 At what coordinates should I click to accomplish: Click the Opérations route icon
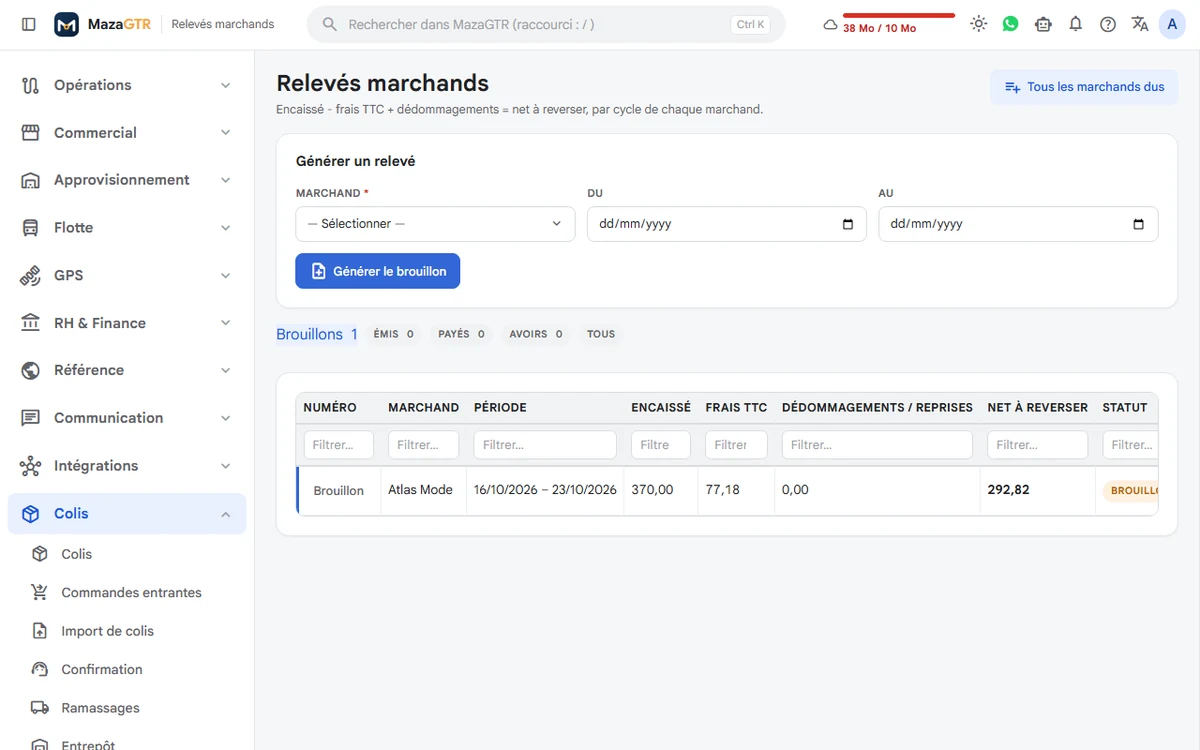30,85
